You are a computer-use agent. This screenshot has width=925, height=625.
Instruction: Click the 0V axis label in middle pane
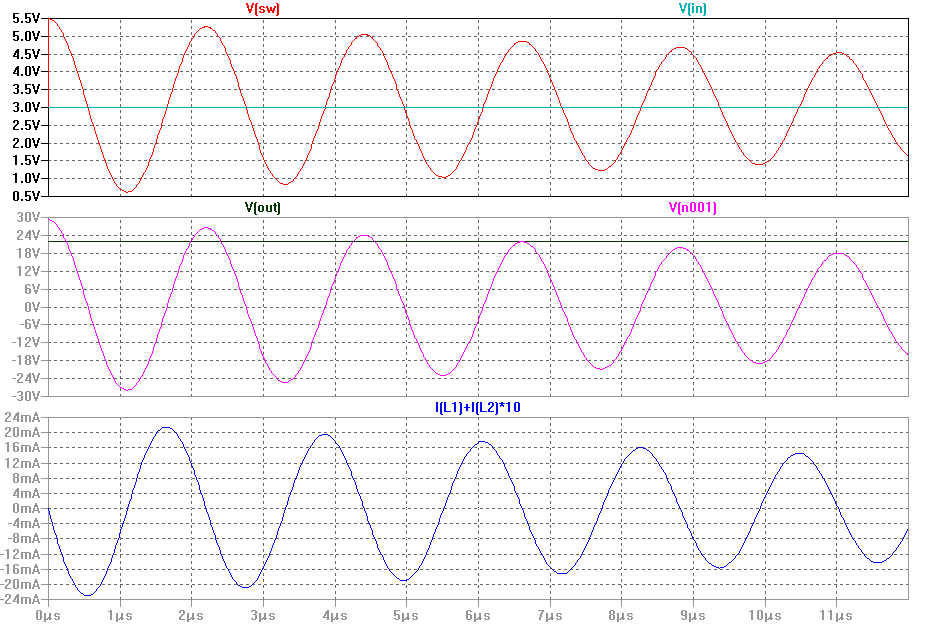click(x=32, y=307)
